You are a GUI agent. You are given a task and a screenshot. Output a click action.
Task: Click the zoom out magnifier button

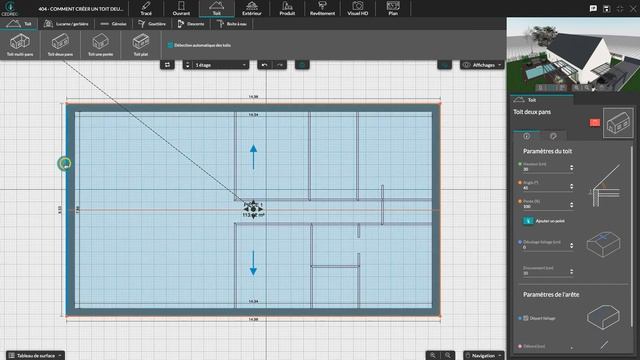(448, 356)
